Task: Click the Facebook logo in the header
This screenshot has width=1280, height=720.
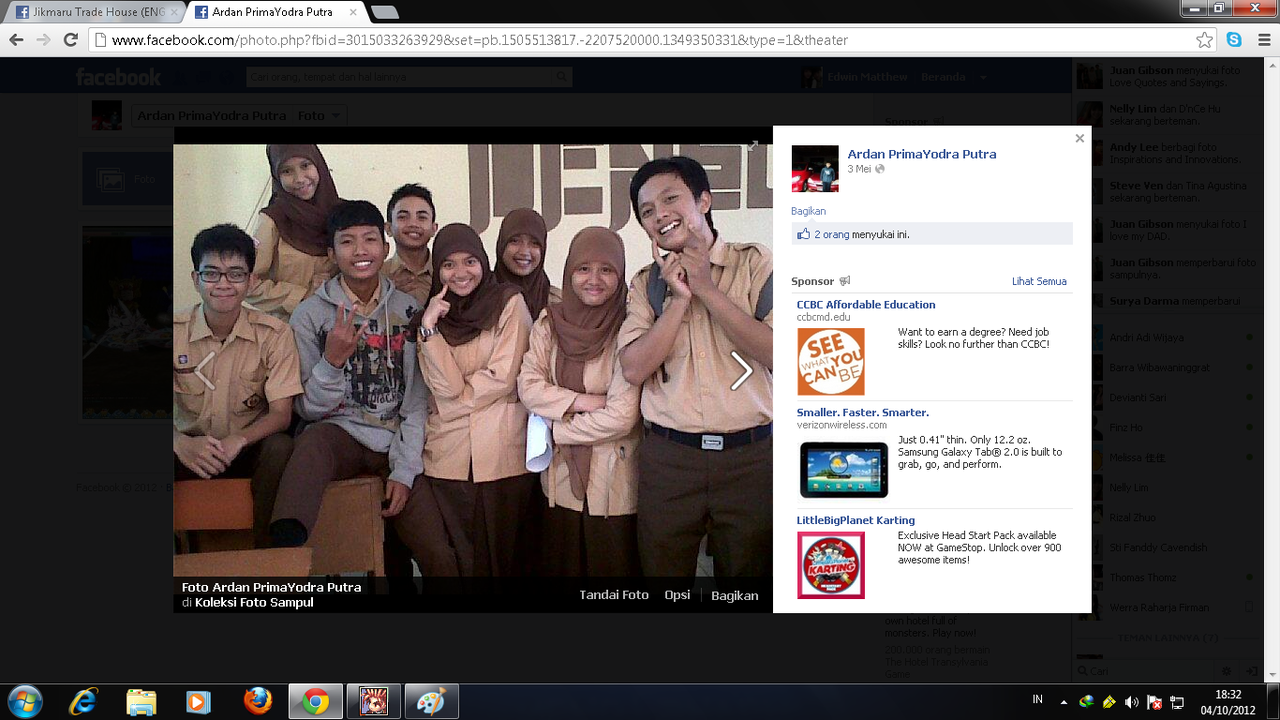Action: [118, 77]
